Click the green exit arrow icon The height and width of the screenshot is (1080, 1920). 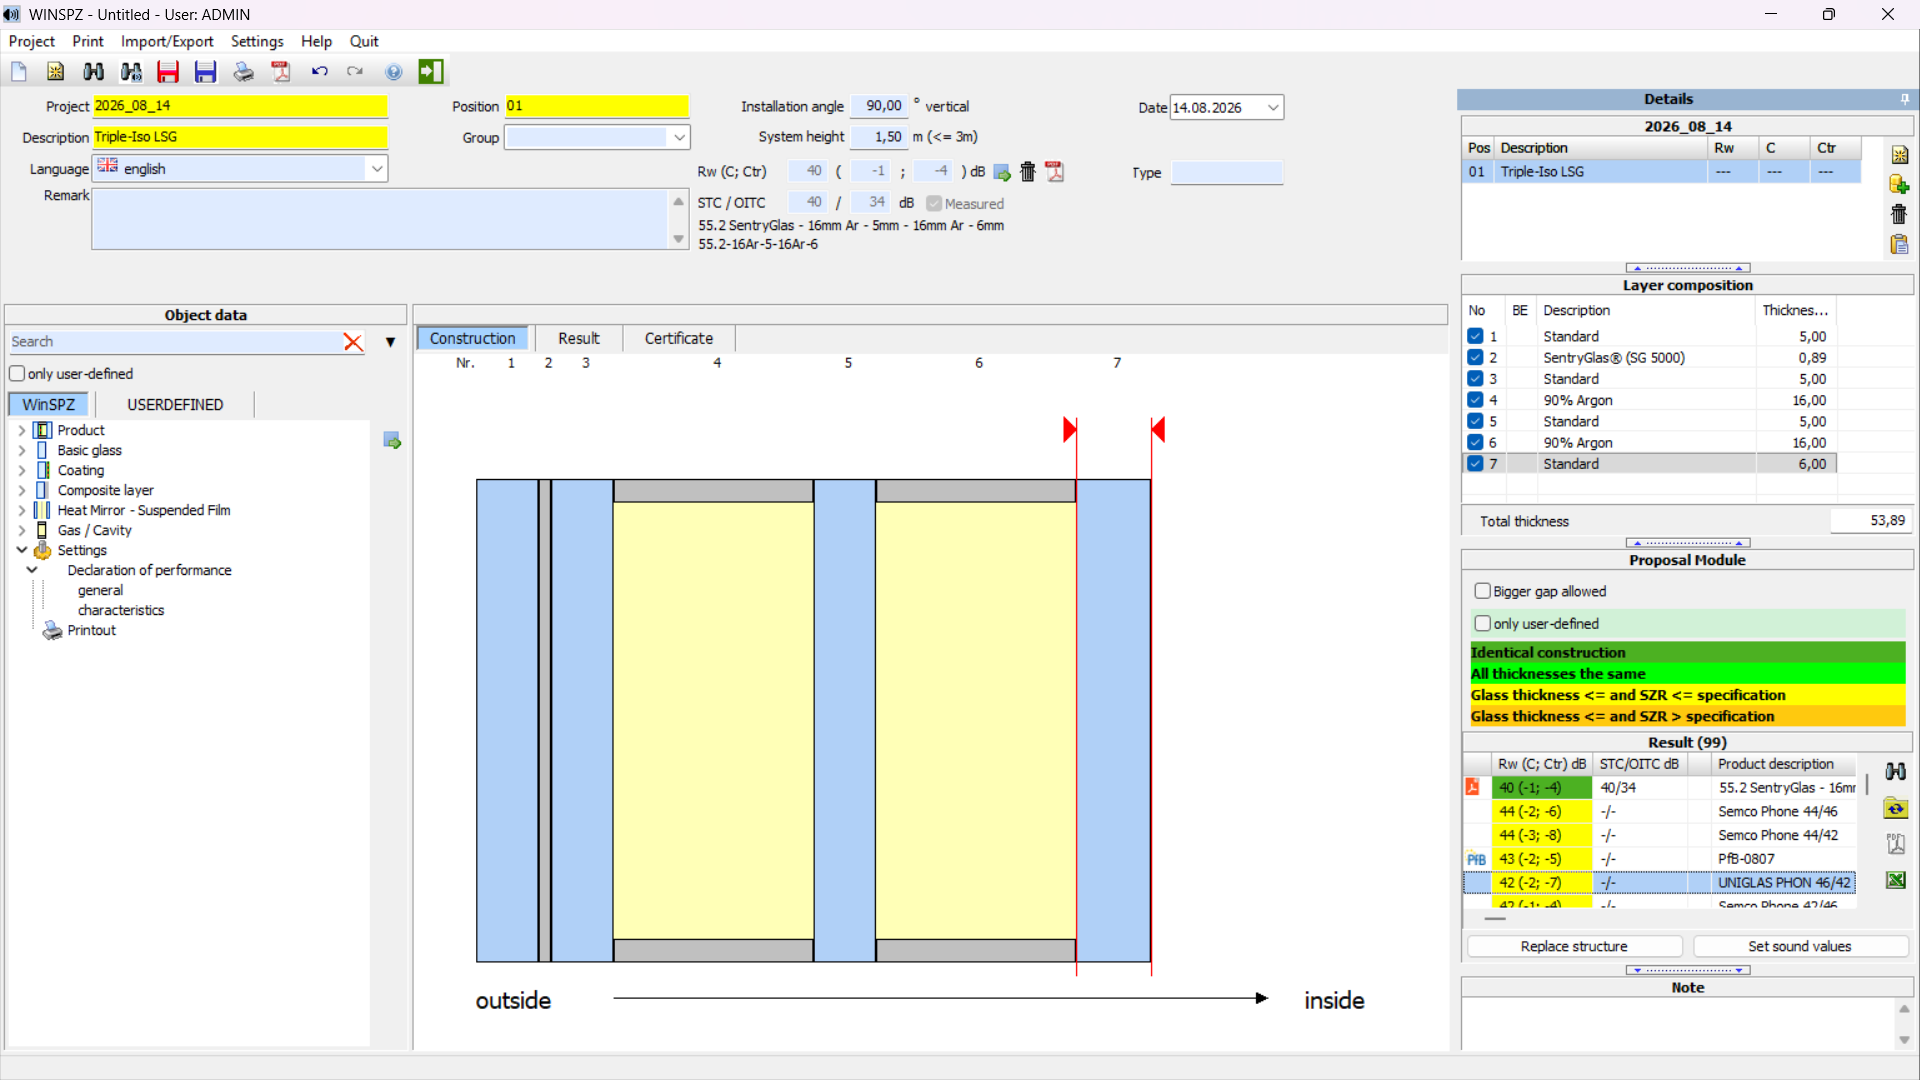pos(431,71)
